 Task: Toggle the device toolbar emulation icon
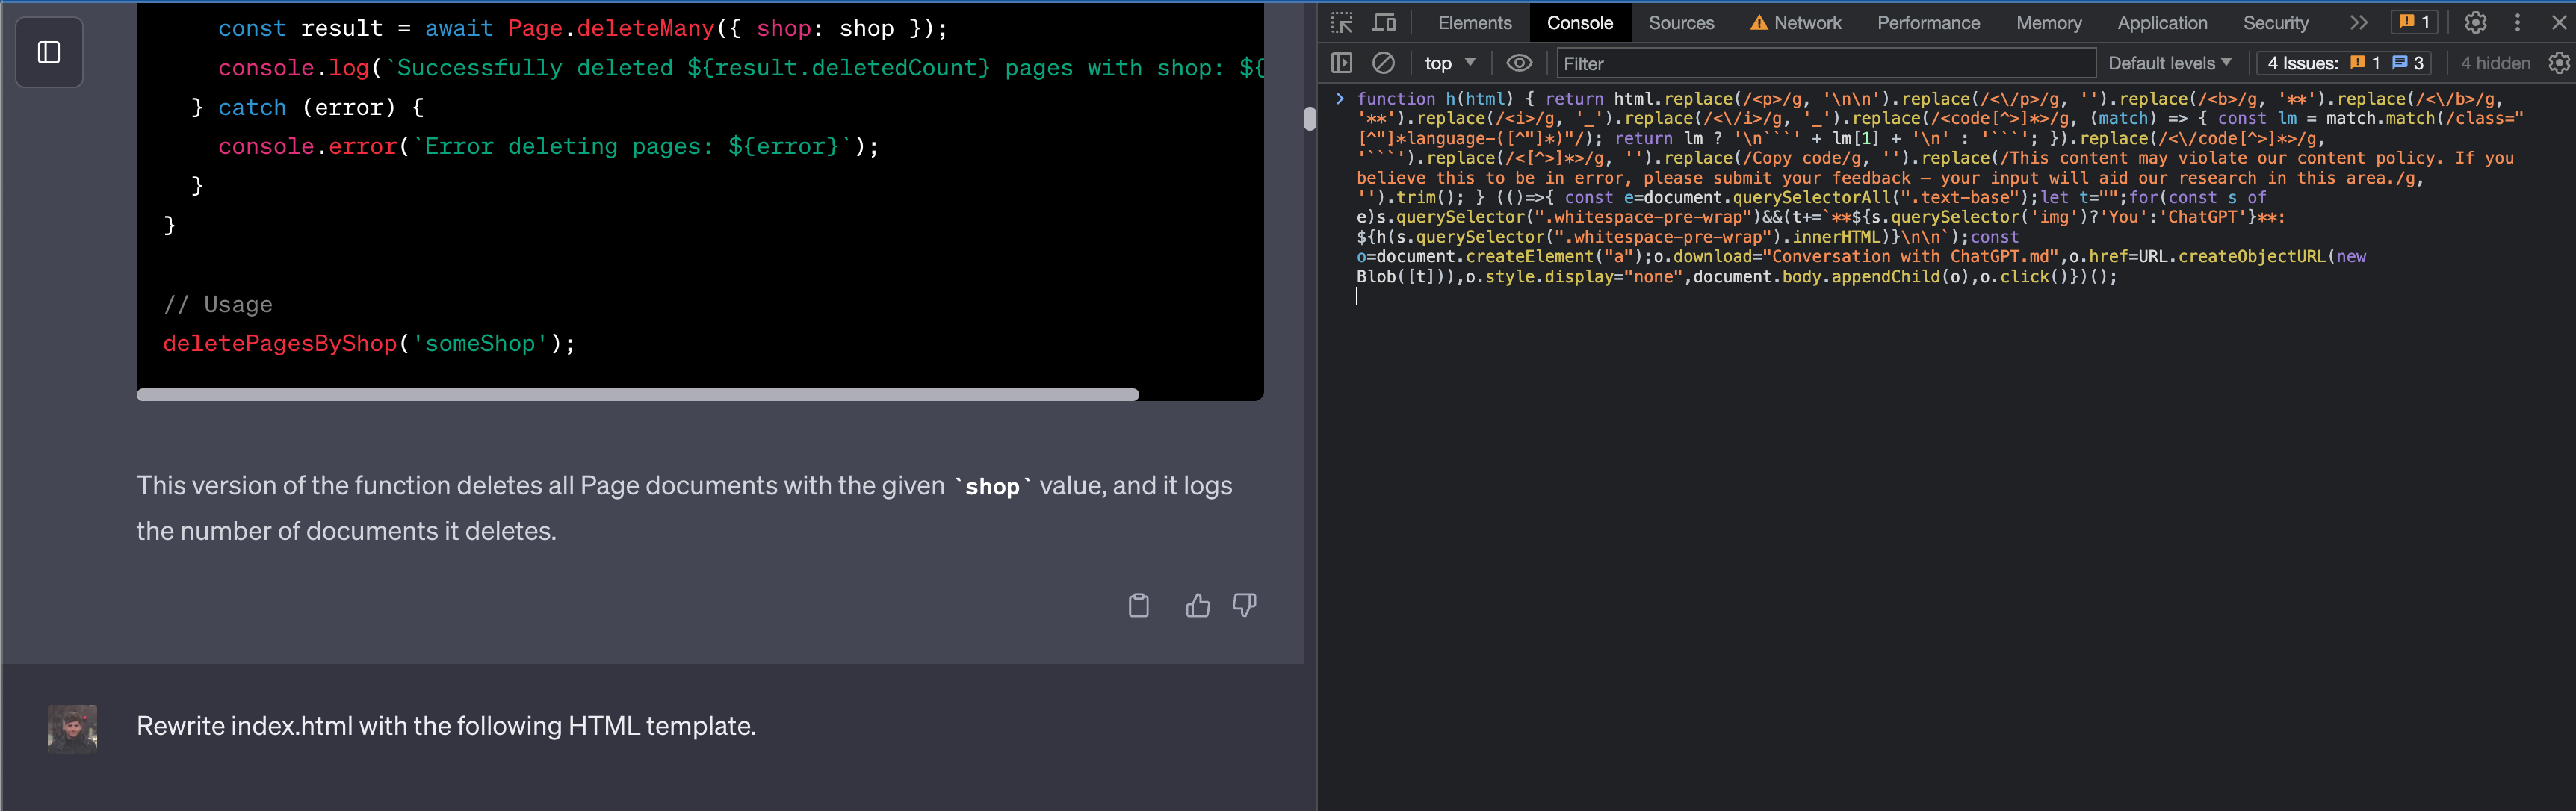click(1384, 23)
